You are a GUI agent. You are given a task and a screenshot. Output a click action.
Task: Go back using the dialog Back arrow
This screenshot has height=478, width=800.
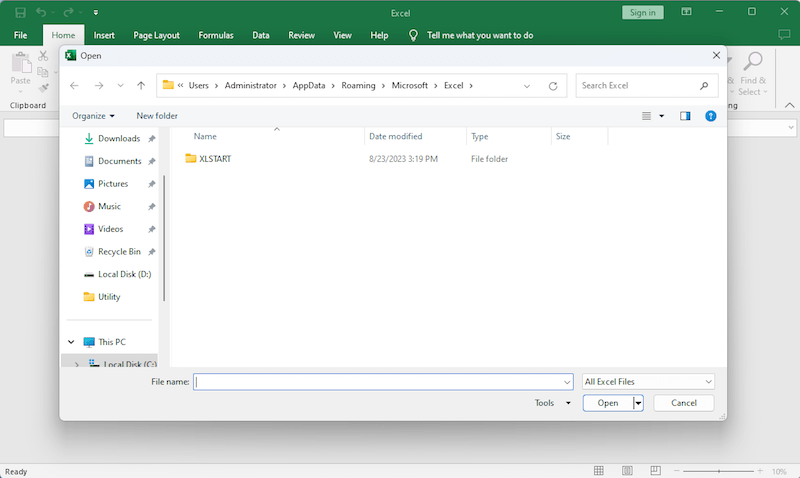coord(74,86)
